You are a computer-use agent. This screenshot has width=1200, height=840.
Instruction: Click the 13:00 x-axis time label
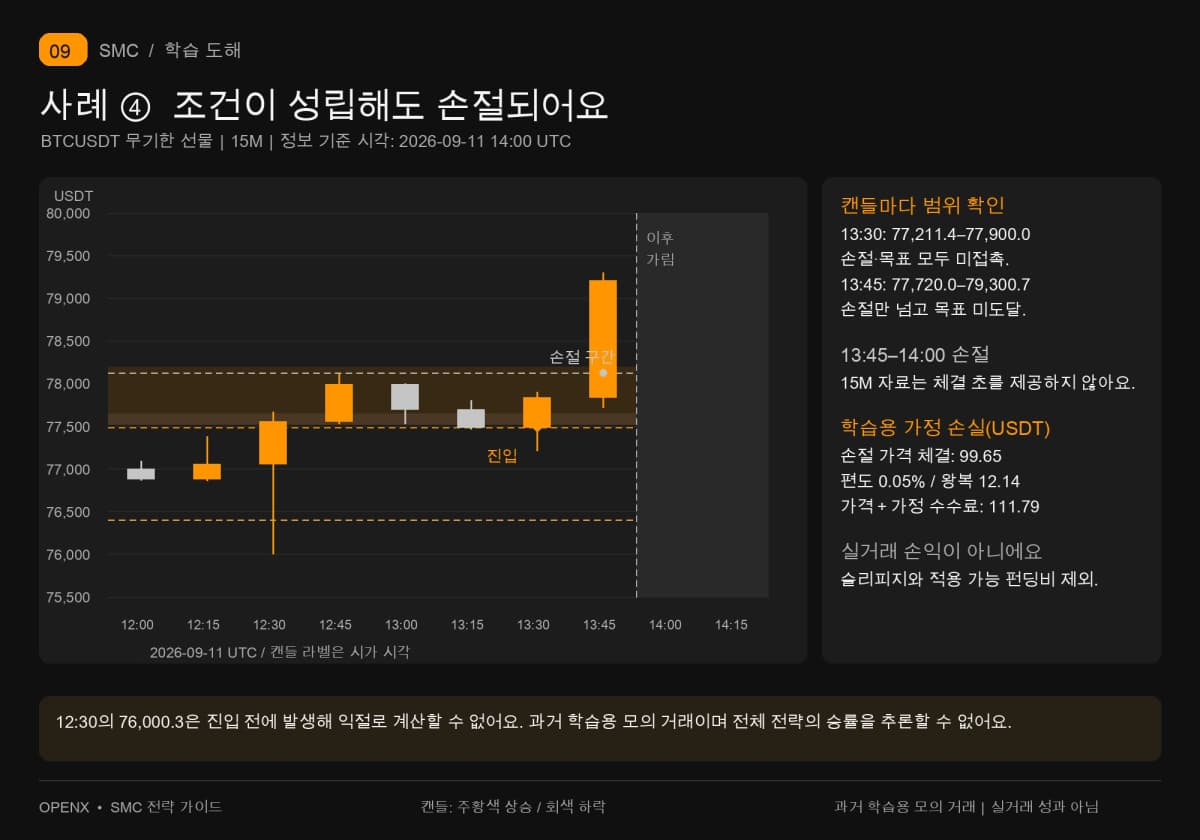pos(401,625)
